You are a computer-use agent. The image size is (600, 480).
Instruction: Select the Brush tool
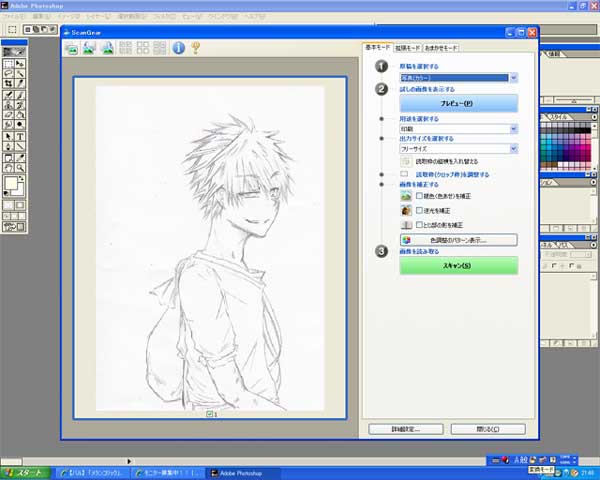coord(20,95)
